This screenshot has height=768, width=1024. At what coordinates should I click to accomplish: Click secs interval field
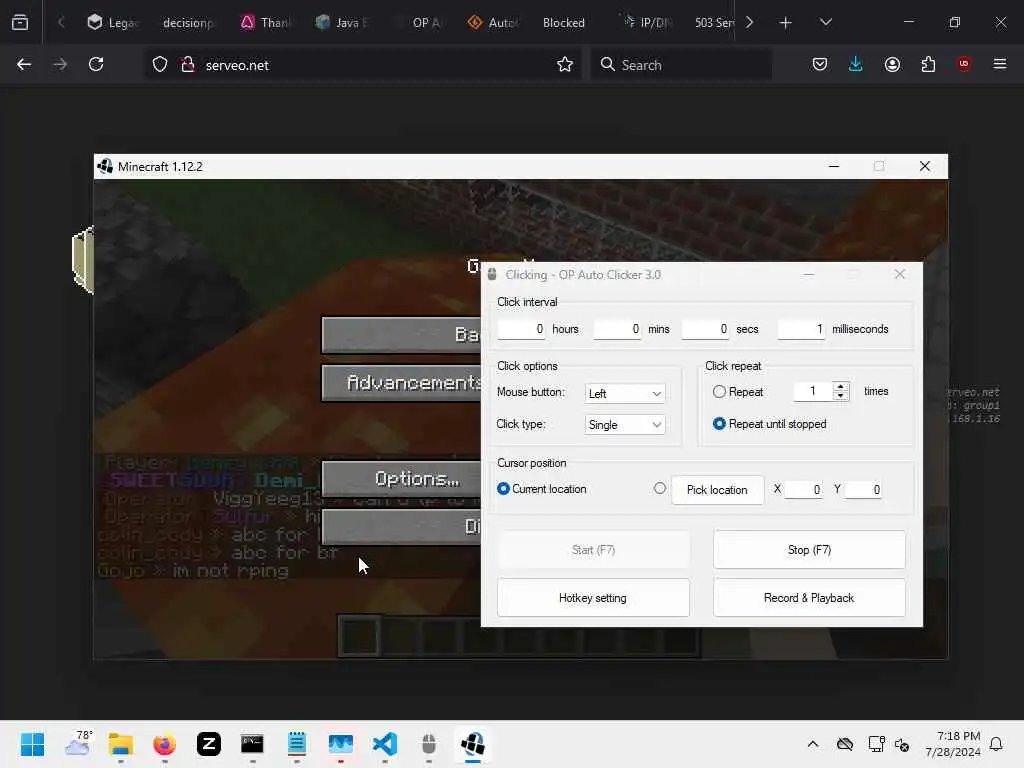point(705,329)
